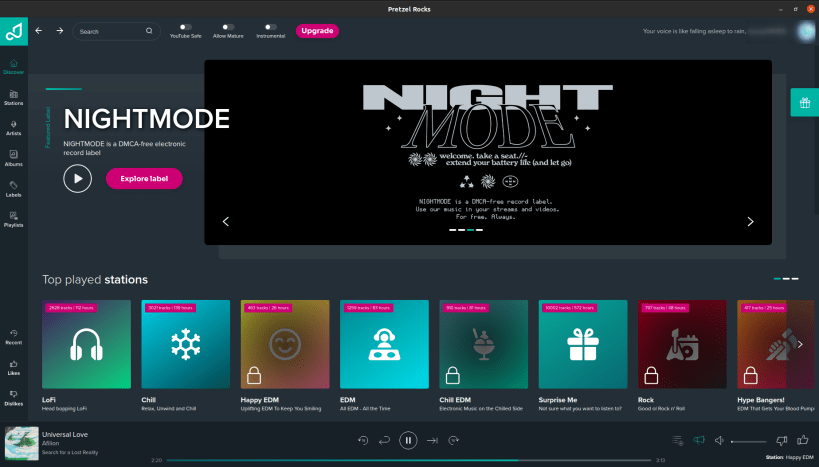The height and width of the screenshot is (467, 819).
Task: Adjust the volume slider
Action: [748, 441]
